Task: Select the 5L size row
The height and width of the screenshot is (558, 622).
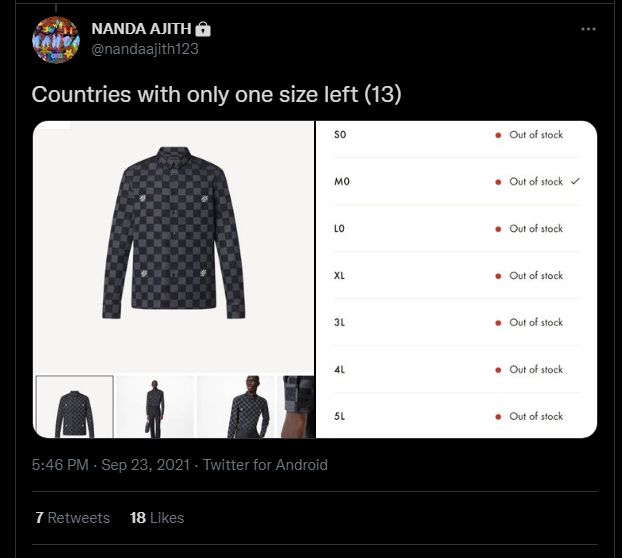Action: pyautogui.click(x=456, y=416)
